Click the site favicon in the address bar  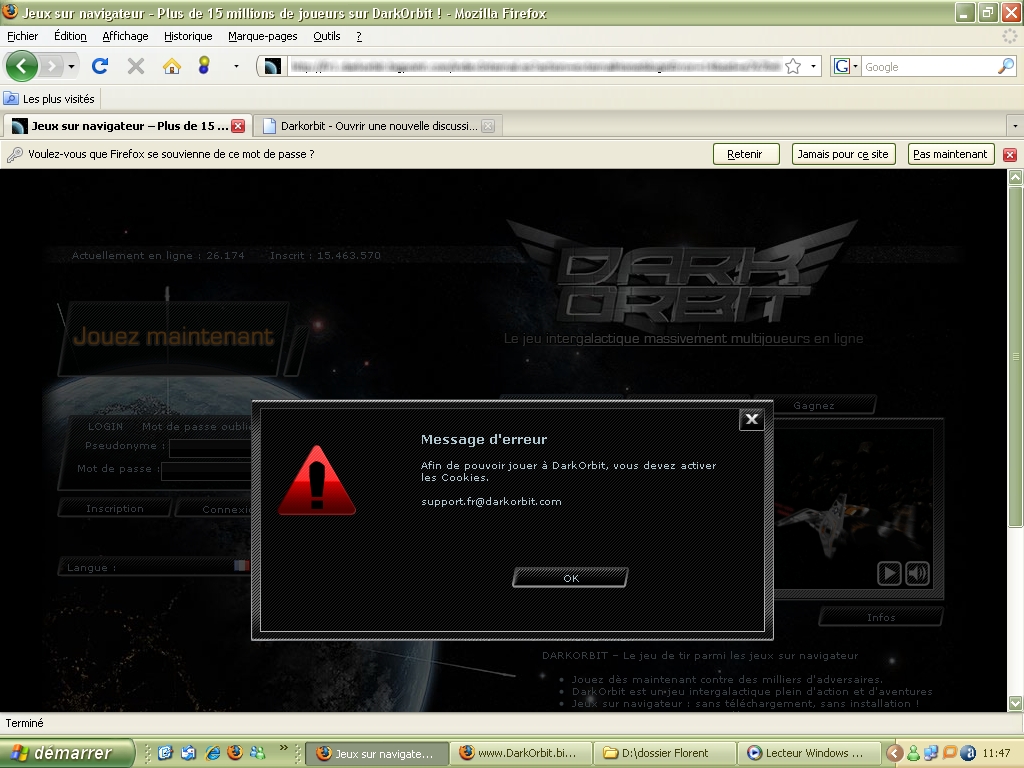tap(273, 66)
